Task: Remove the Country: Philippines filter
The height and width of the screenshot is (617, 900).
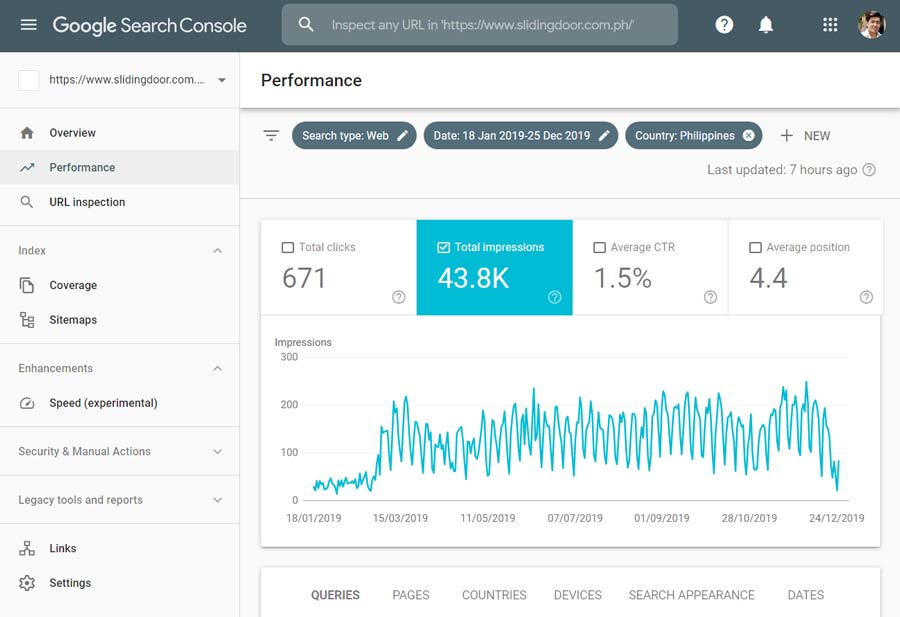Action: [748, 136]
